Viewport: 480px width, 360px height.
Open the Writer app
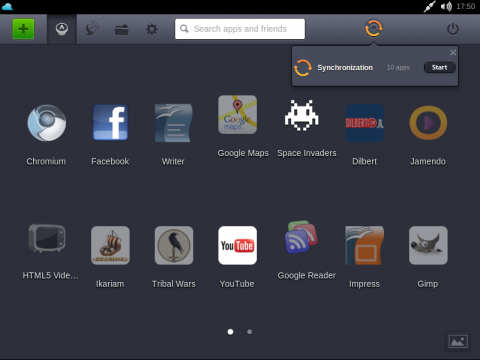174,123
